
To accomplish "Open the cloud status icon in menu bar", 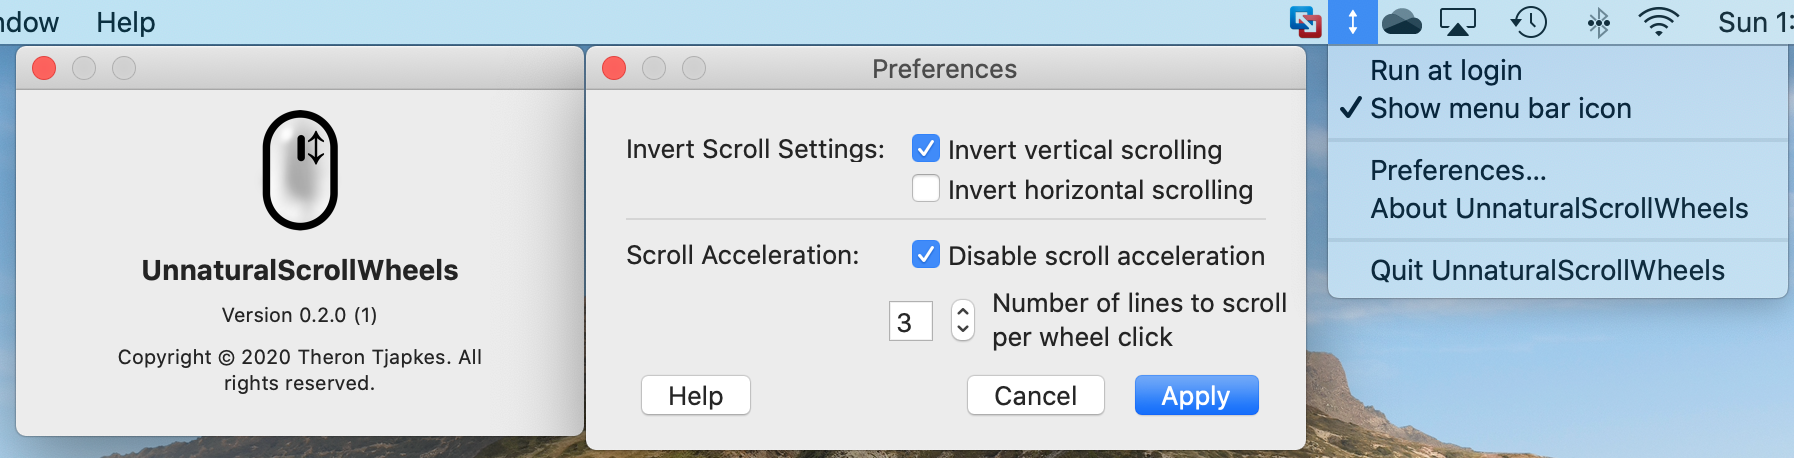I will [1401, 22].
